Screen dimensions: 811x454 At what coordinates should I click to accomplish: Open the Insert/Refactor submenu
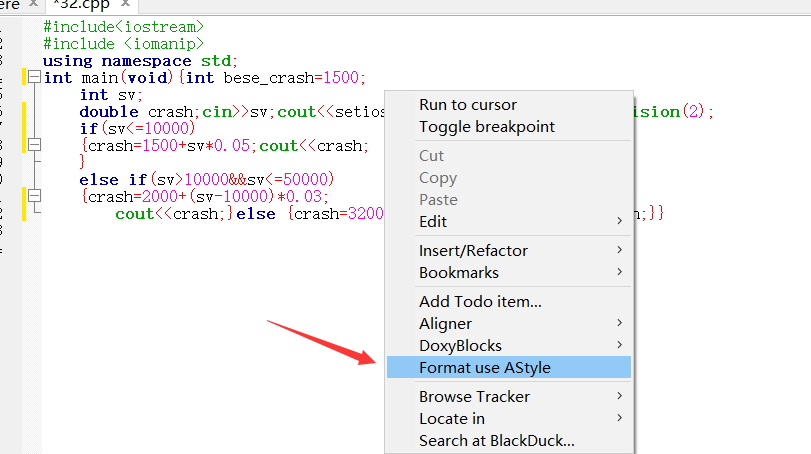click(509, 251)
